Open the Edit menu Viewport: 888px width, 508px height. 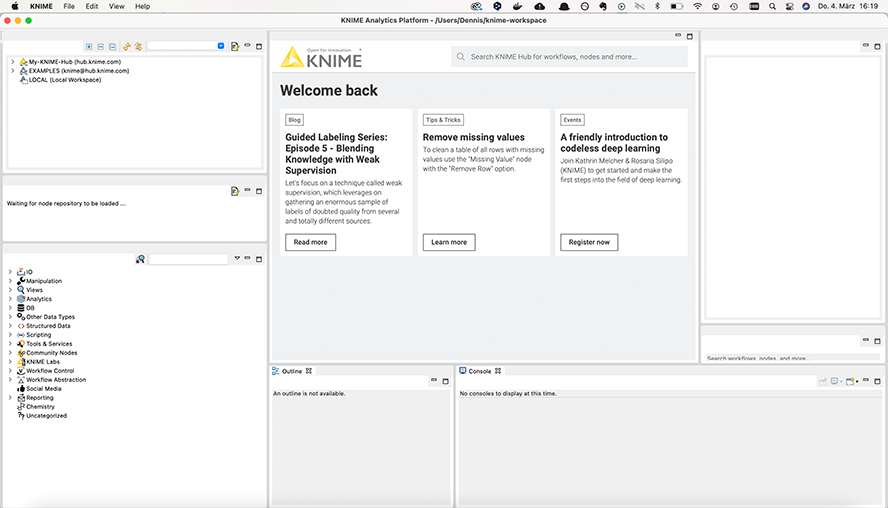coord(92,6)
